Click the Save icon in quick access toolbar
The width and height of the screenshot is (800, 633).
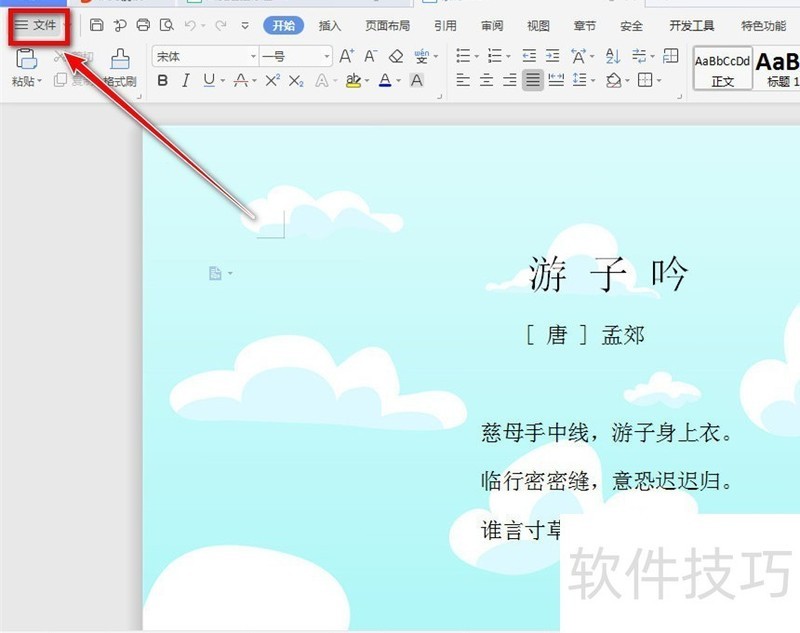pos(96,25)
